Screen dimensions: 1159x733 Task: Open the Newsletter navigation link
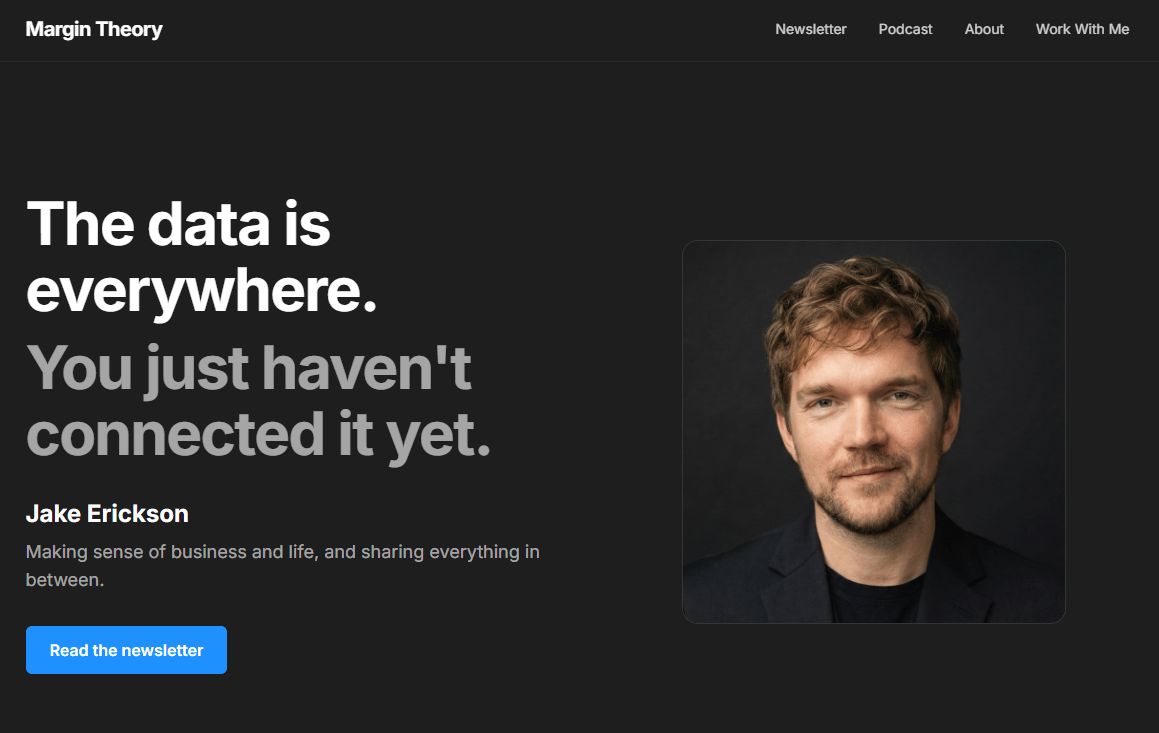(x=811, y=30)
